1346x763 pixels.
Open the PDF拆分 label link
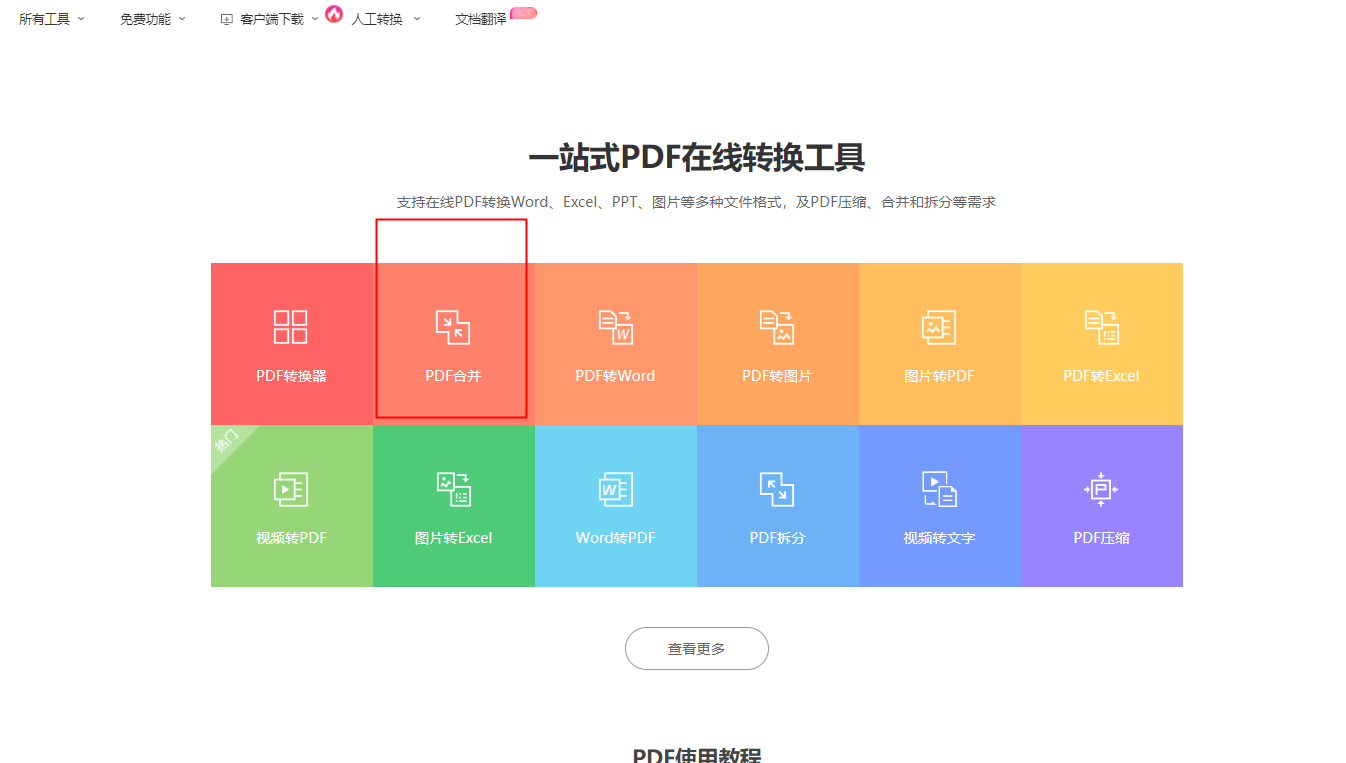click(777, 538)
